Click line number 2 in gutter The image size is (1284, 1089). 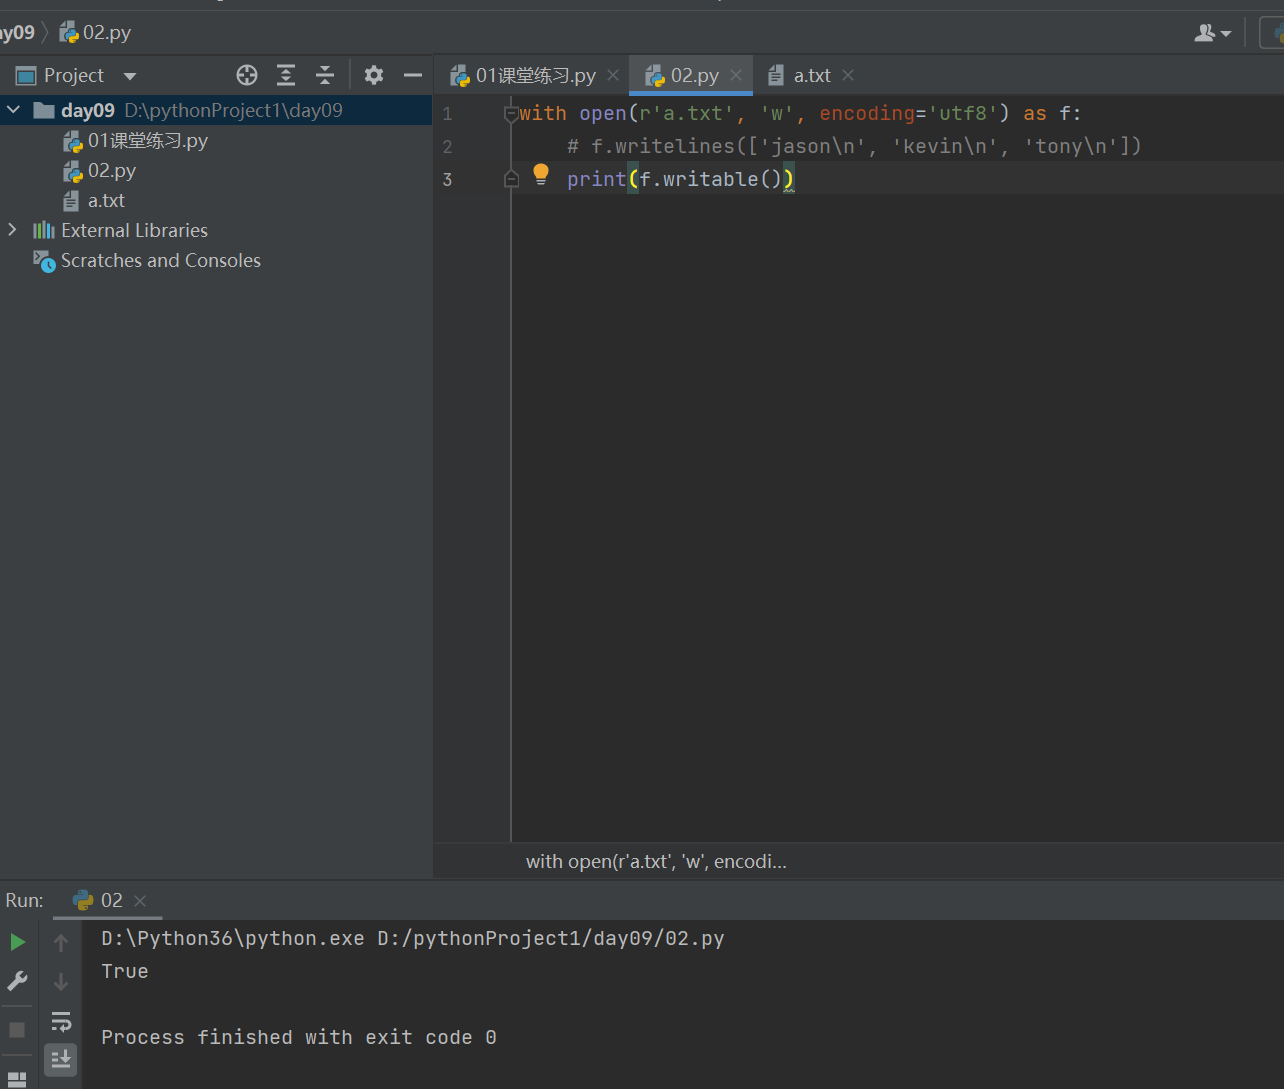tap(447, 146)
